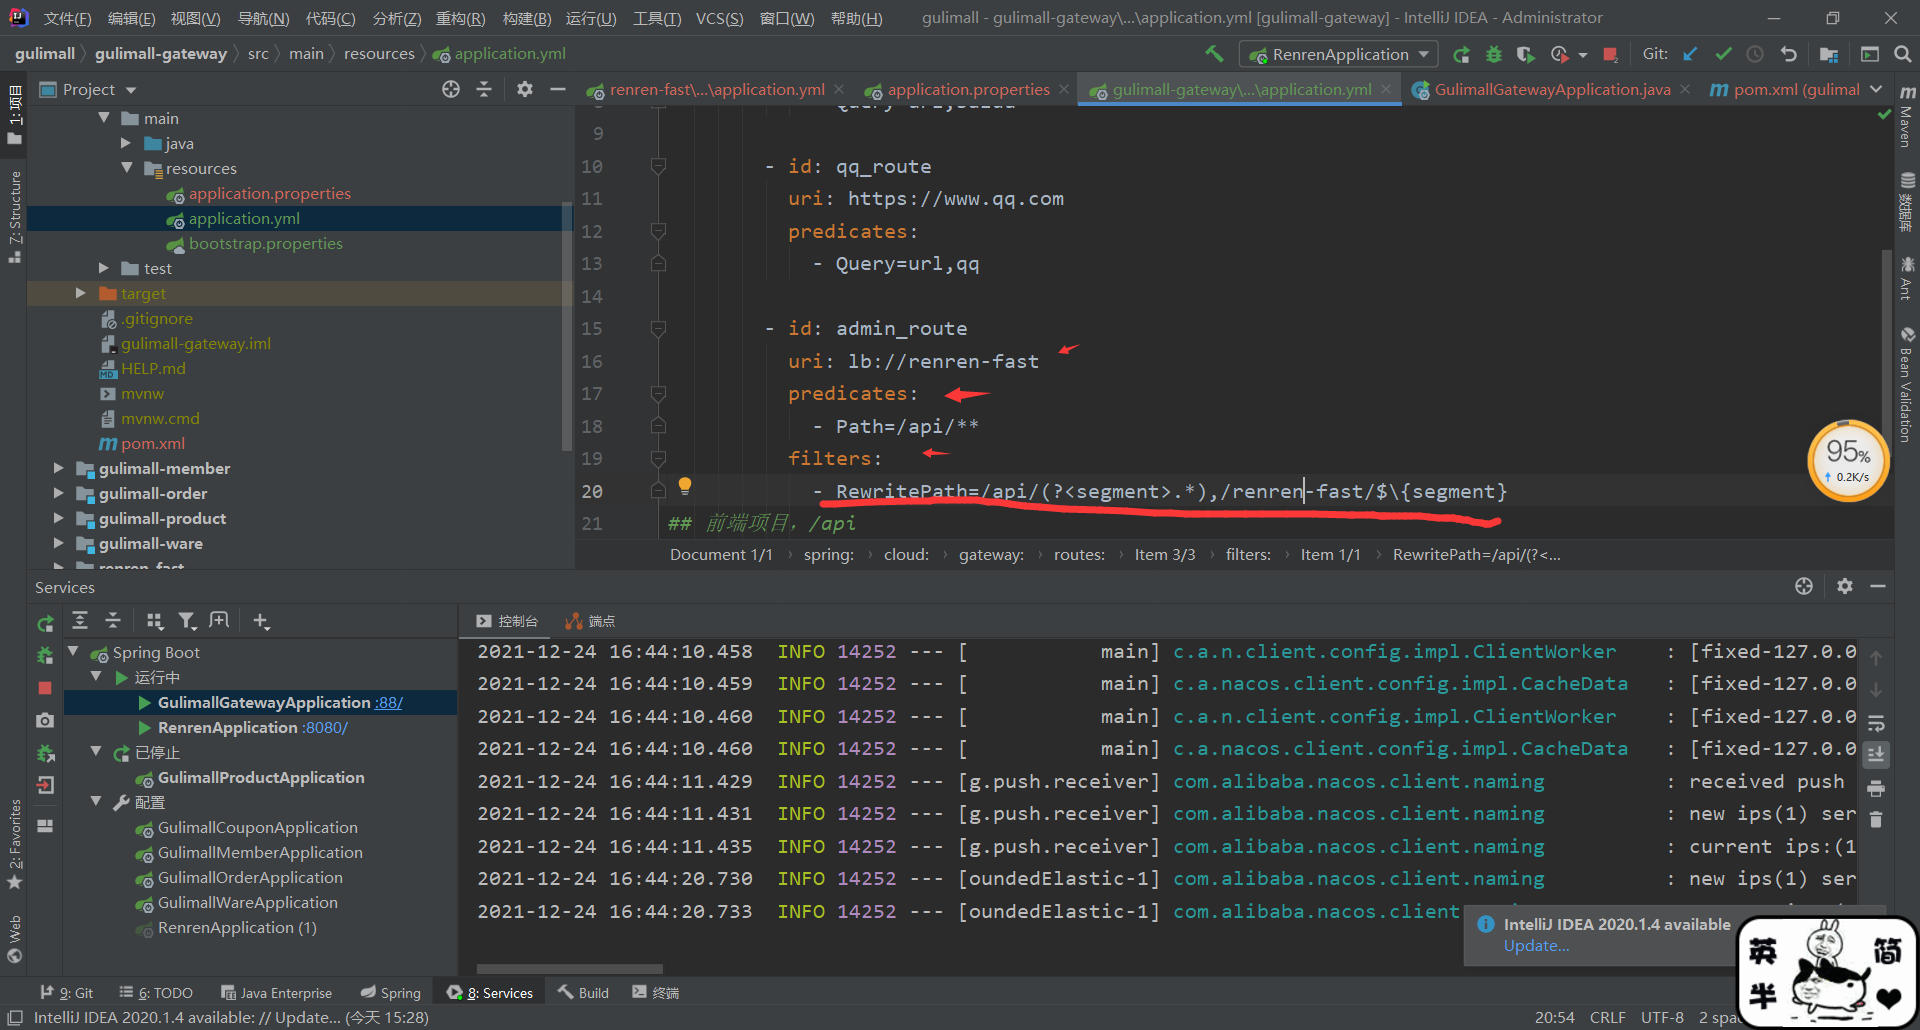Viewport: 1920px width, 1030px height.
Task: Clear console output with the trash icon
Action: [1876, 820]
